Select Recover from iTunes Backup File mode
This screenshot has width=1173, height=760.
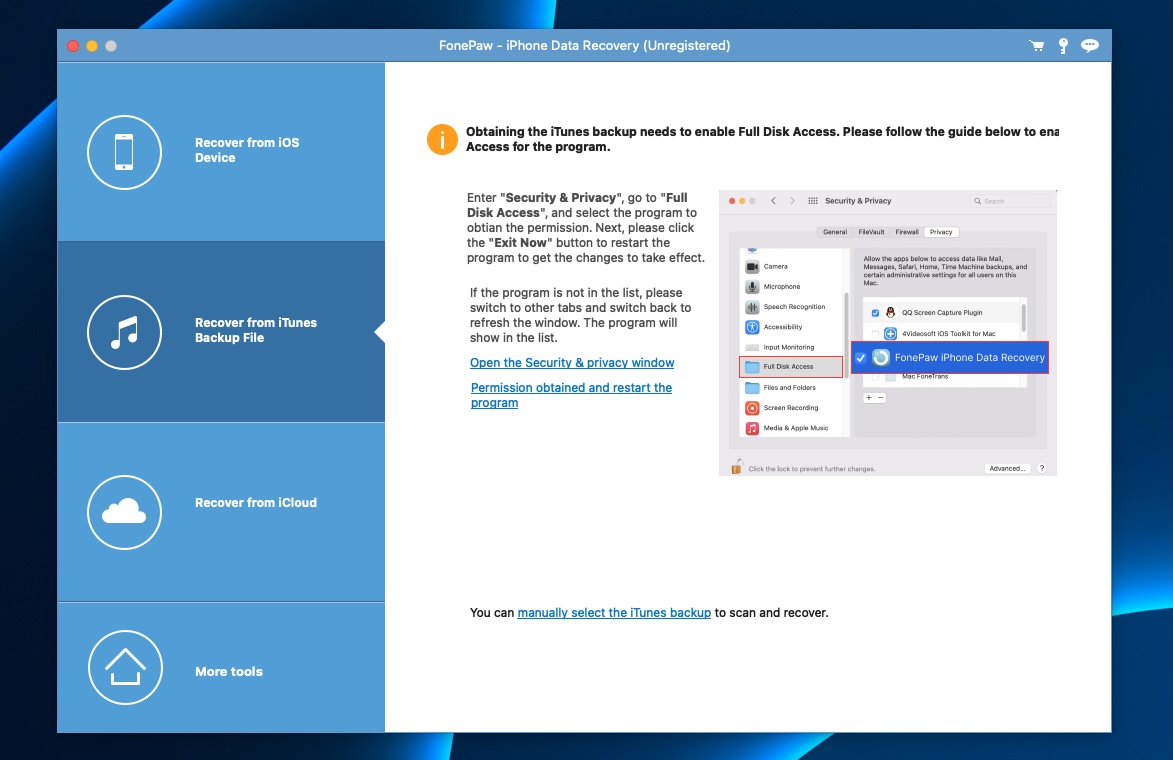(x=221, y=331)
